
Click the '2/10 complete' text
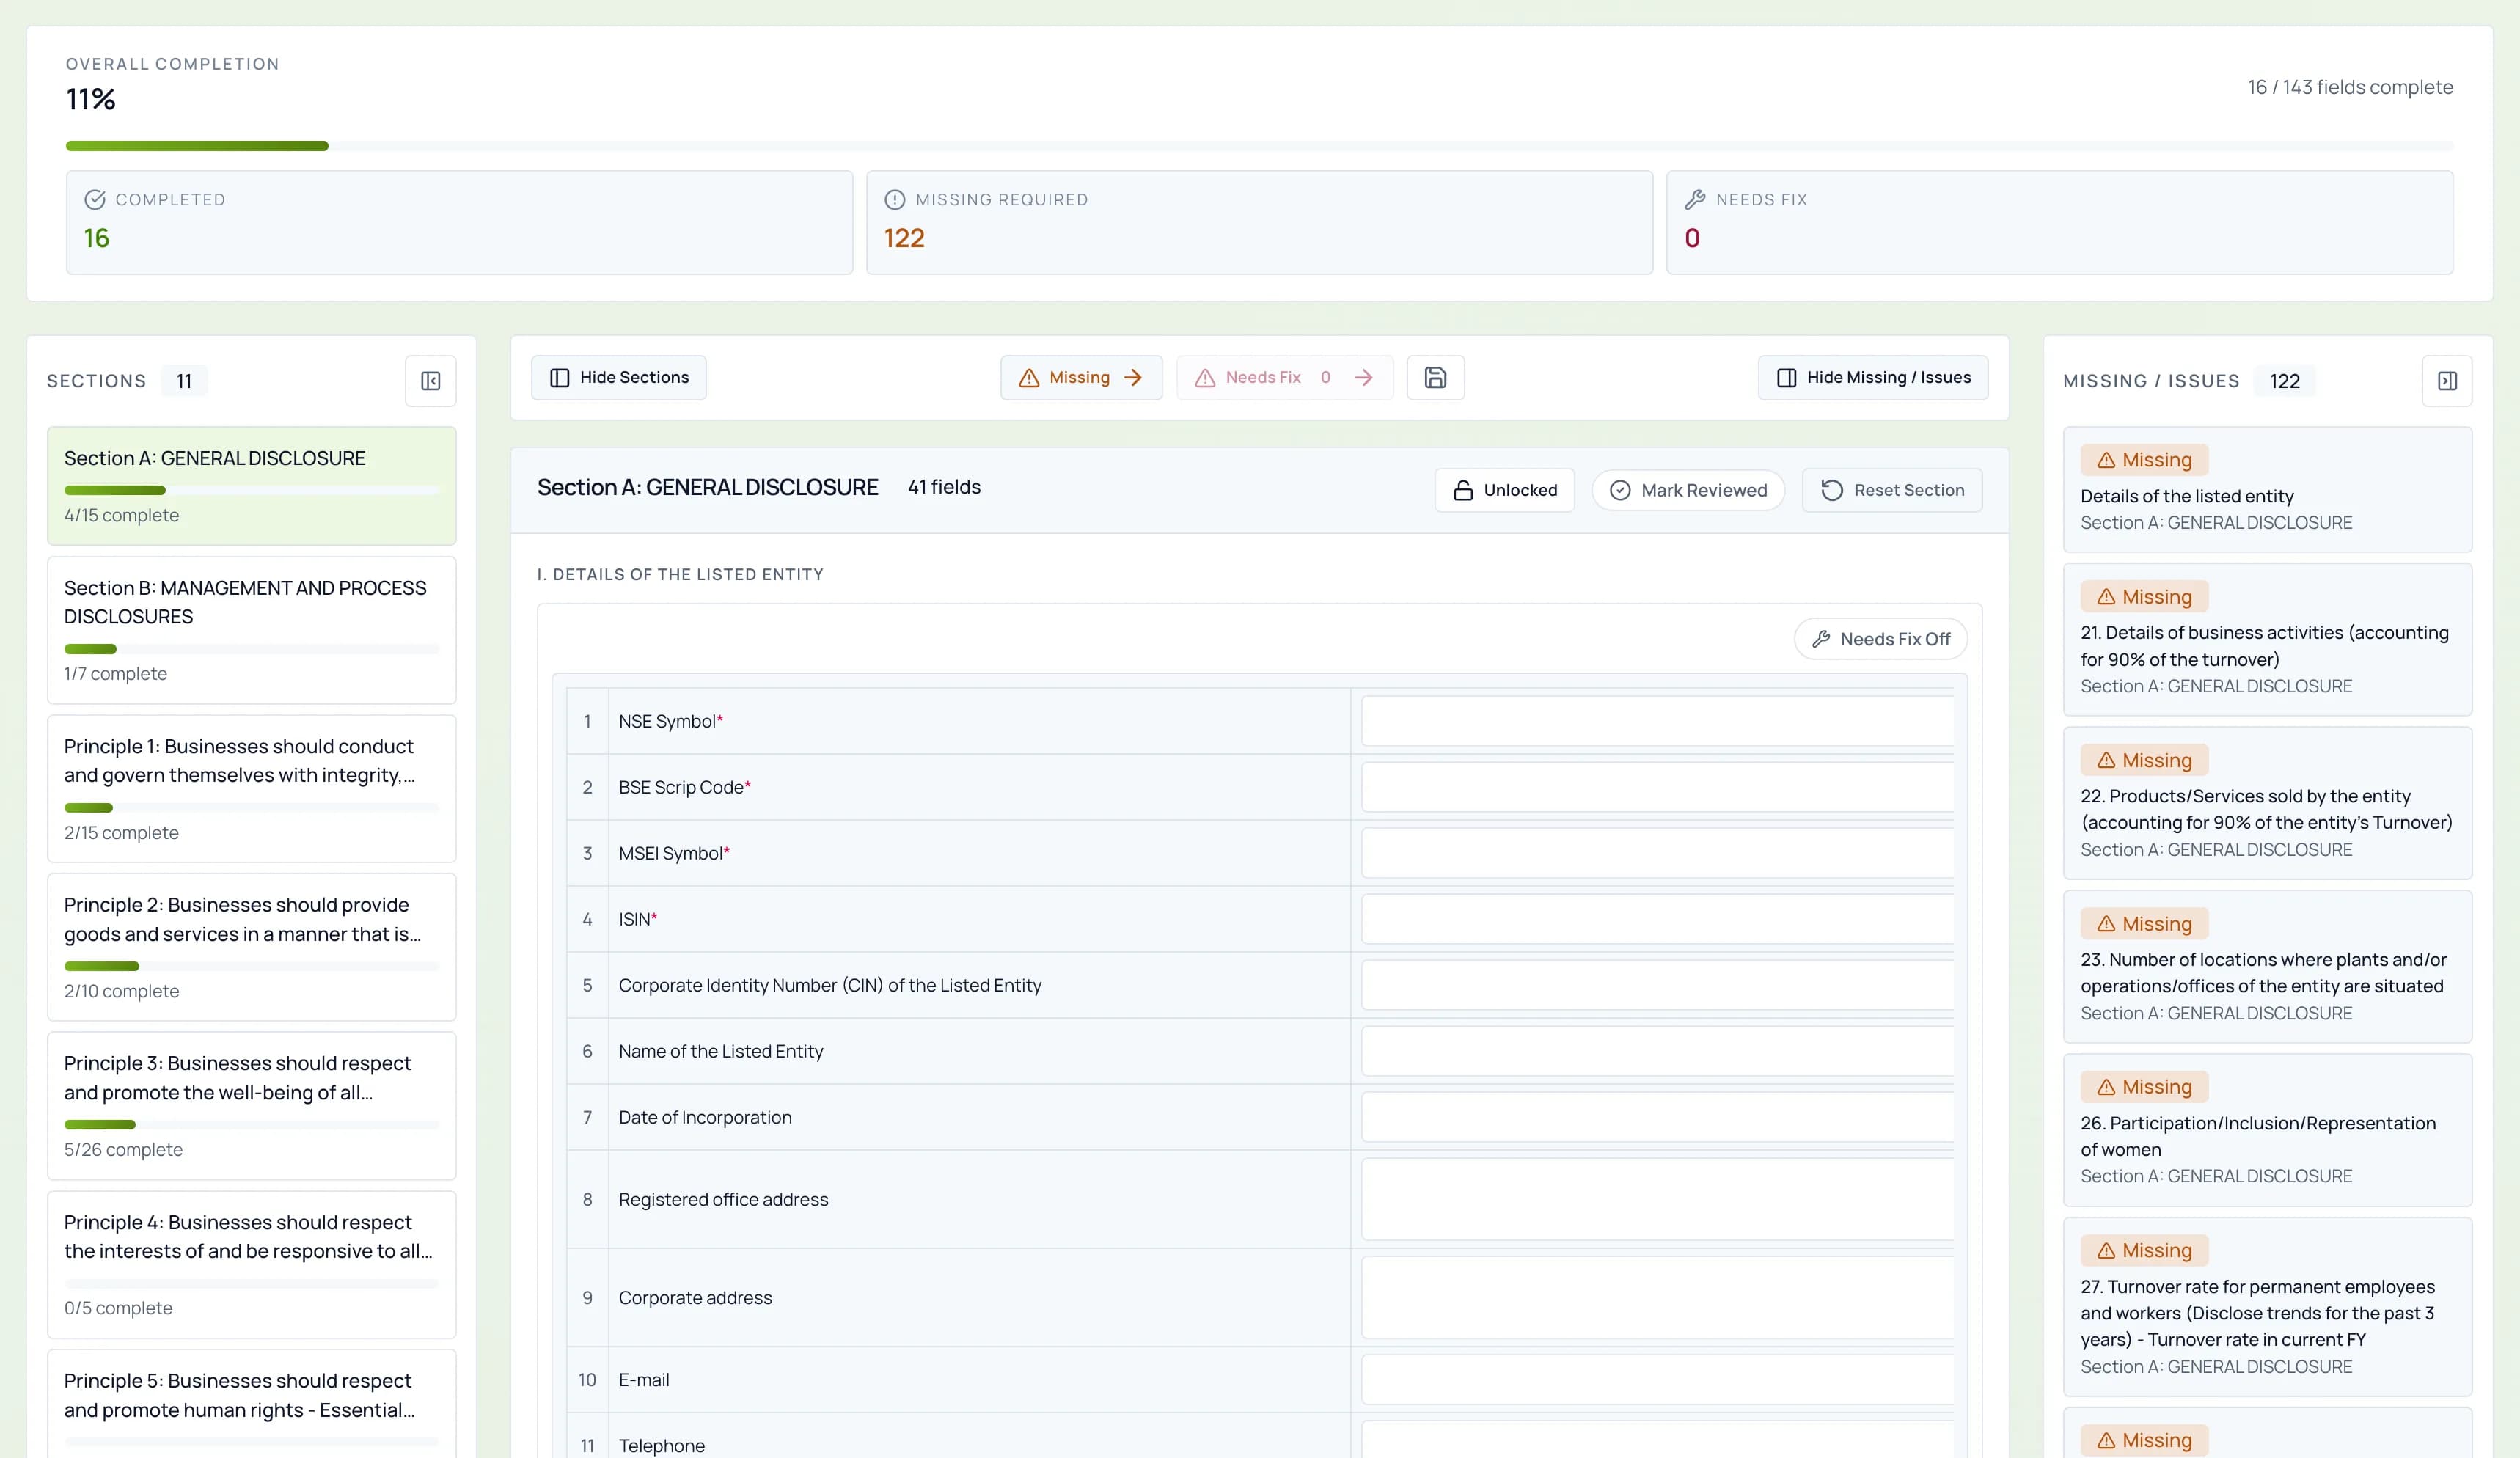point(121,991)
